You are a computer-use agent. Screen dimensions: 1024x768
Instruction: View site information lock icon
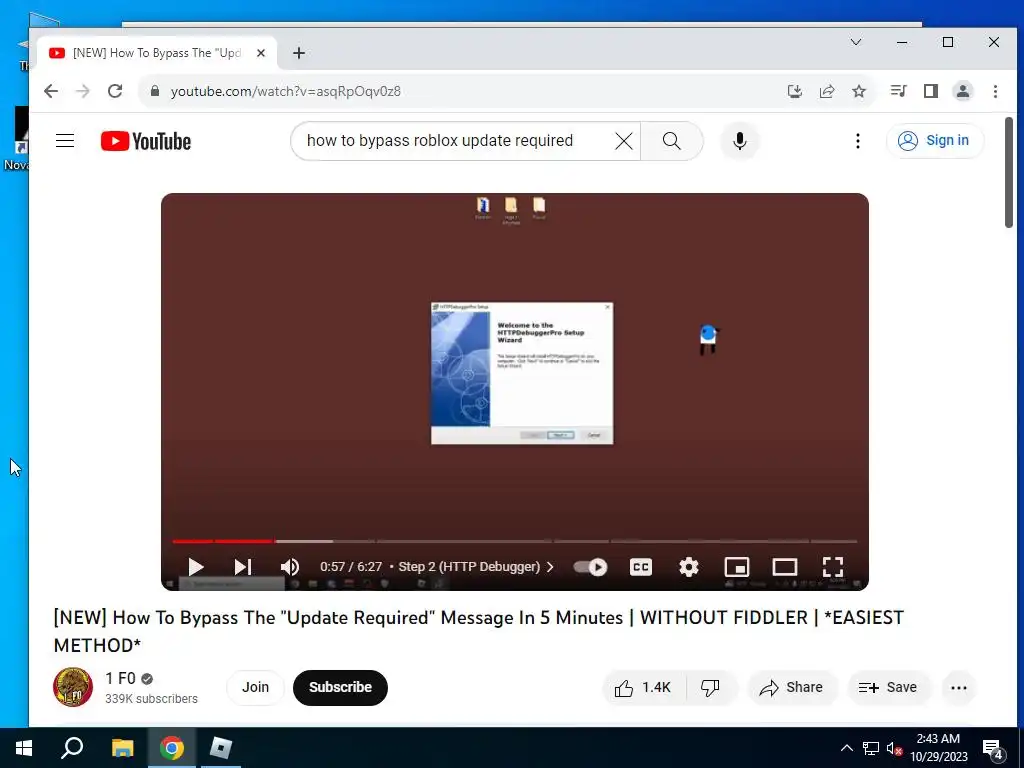tap(155, 91)
